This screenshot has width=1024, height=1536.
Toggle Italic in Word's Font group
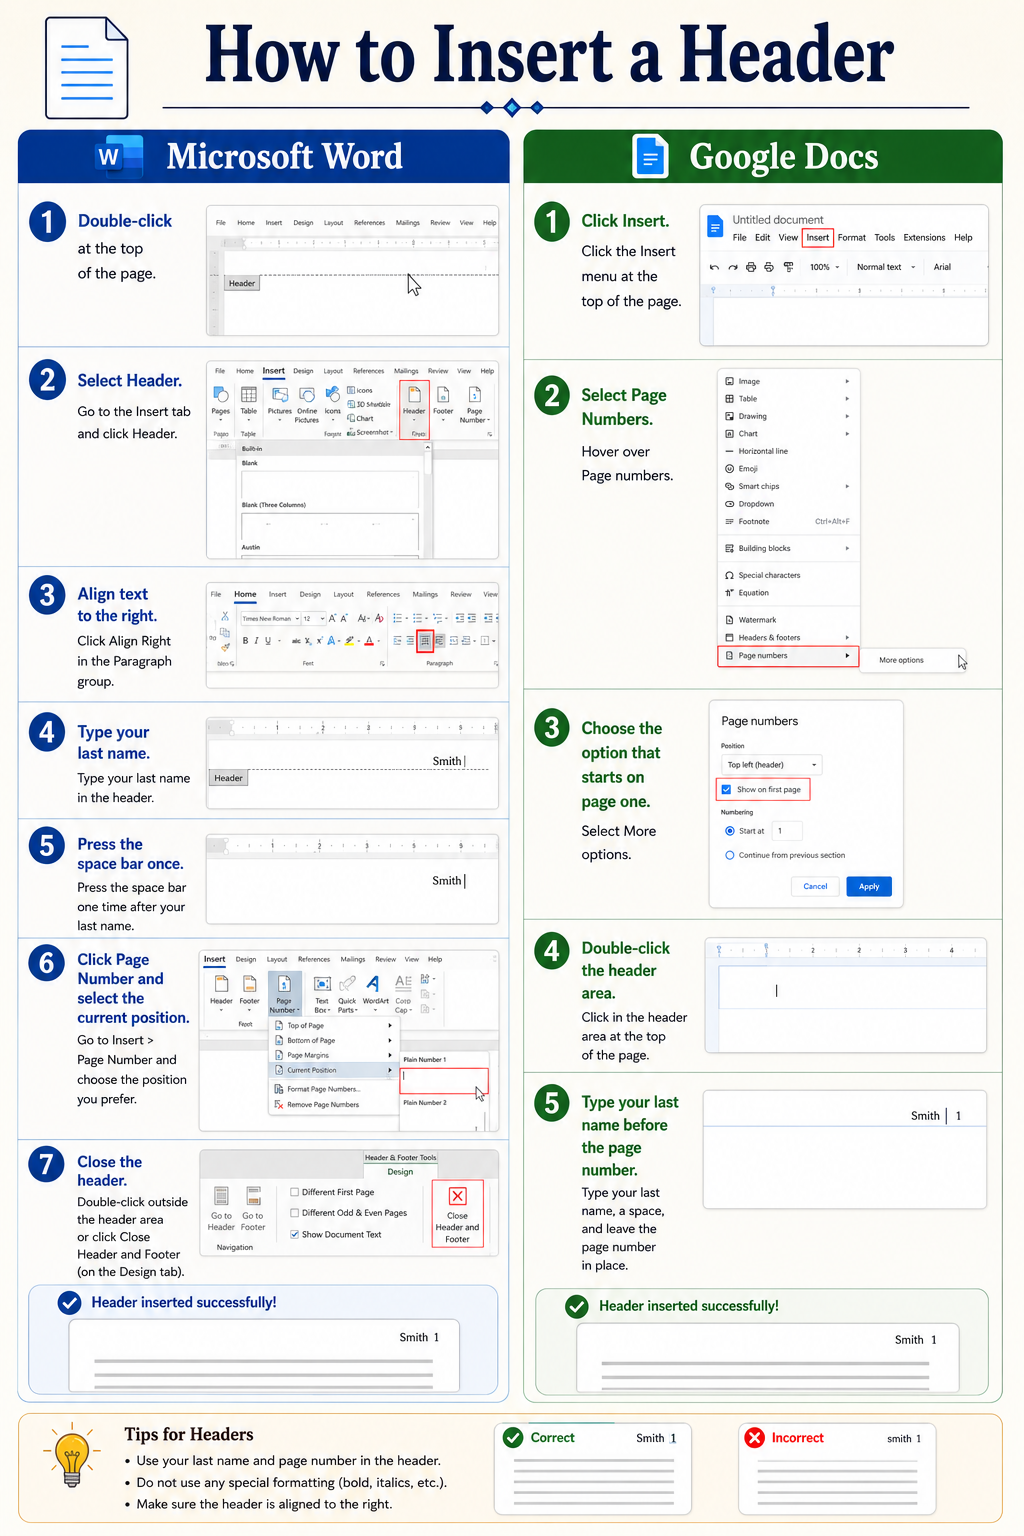pyautogui.click(x=256, y=641)
